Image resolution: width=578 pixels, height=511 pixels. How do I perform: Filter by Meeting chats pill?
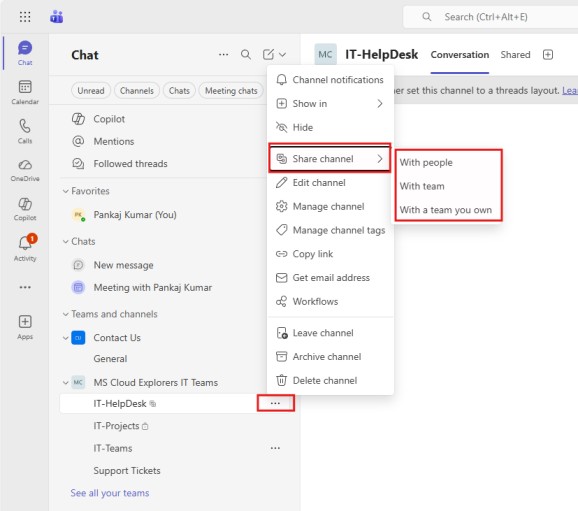(x=231, y=91)
